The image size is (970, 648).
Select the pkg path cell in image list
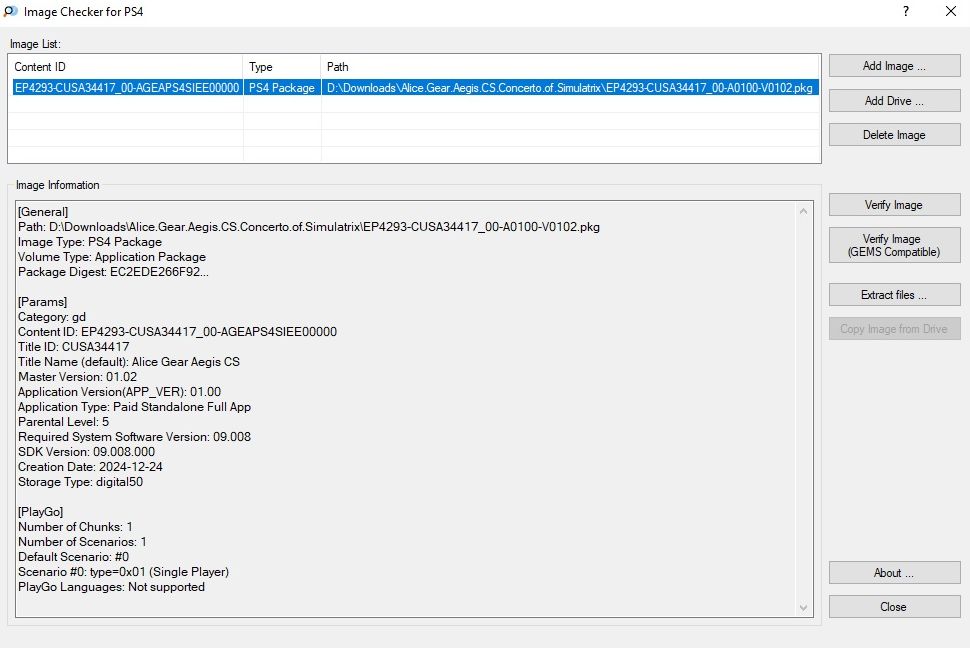(570, 88)
